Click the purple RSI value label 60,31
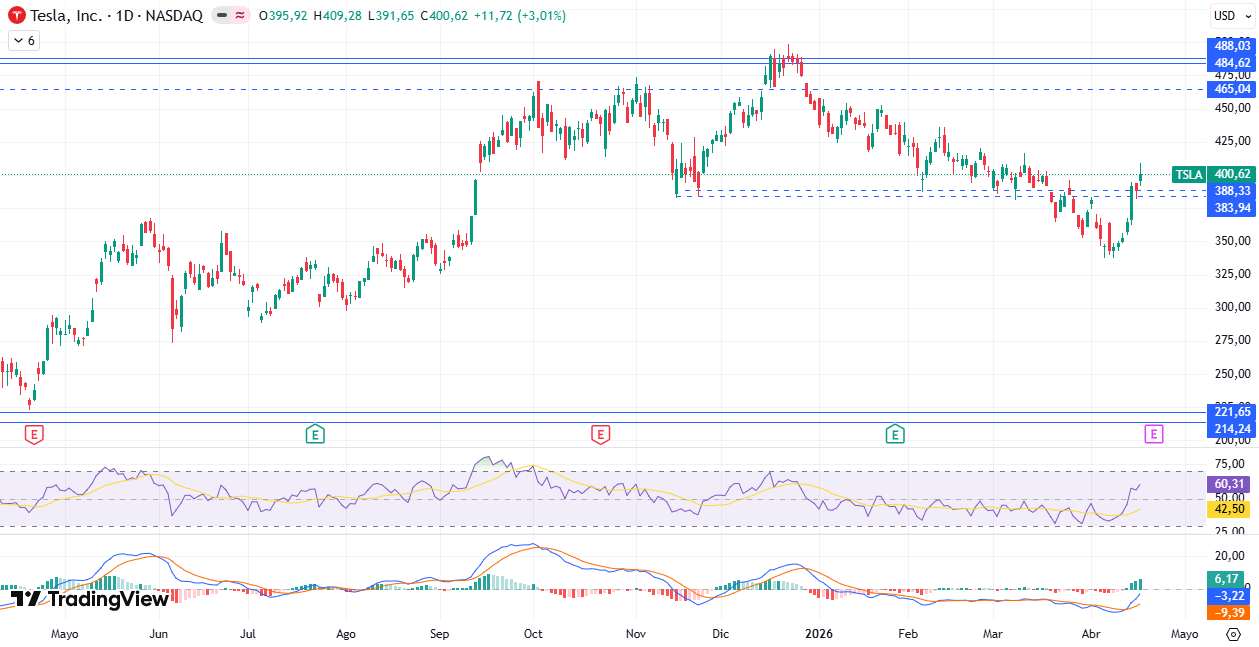 pos(1230,484)
